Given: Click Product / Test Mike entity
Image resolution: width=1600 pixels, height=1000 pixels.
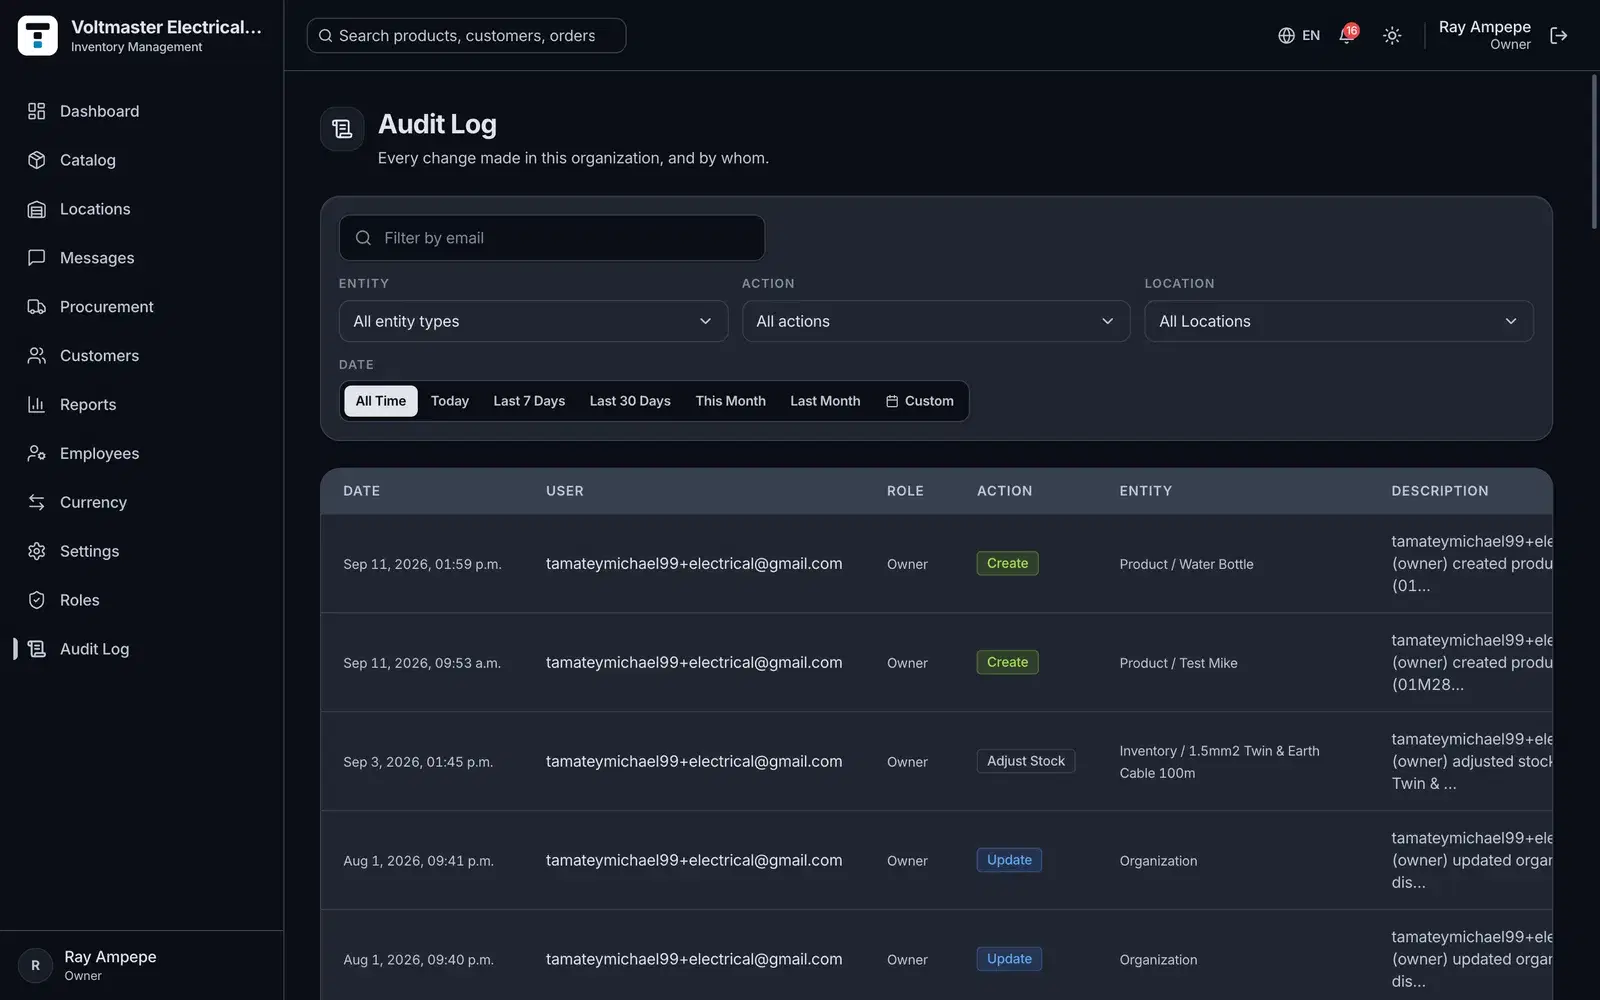Looking at the screenshot, I should (1178, 663).
